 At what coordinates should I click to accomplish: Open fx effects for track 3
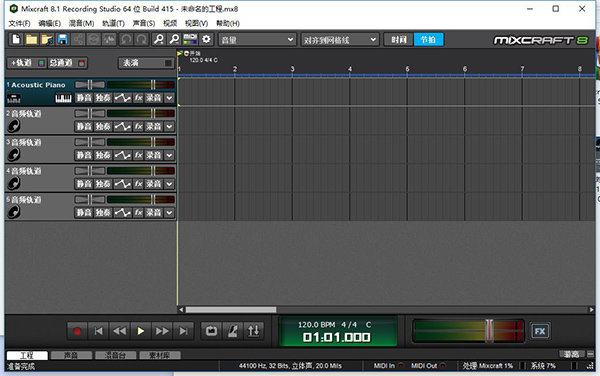(x=138, y=155)
